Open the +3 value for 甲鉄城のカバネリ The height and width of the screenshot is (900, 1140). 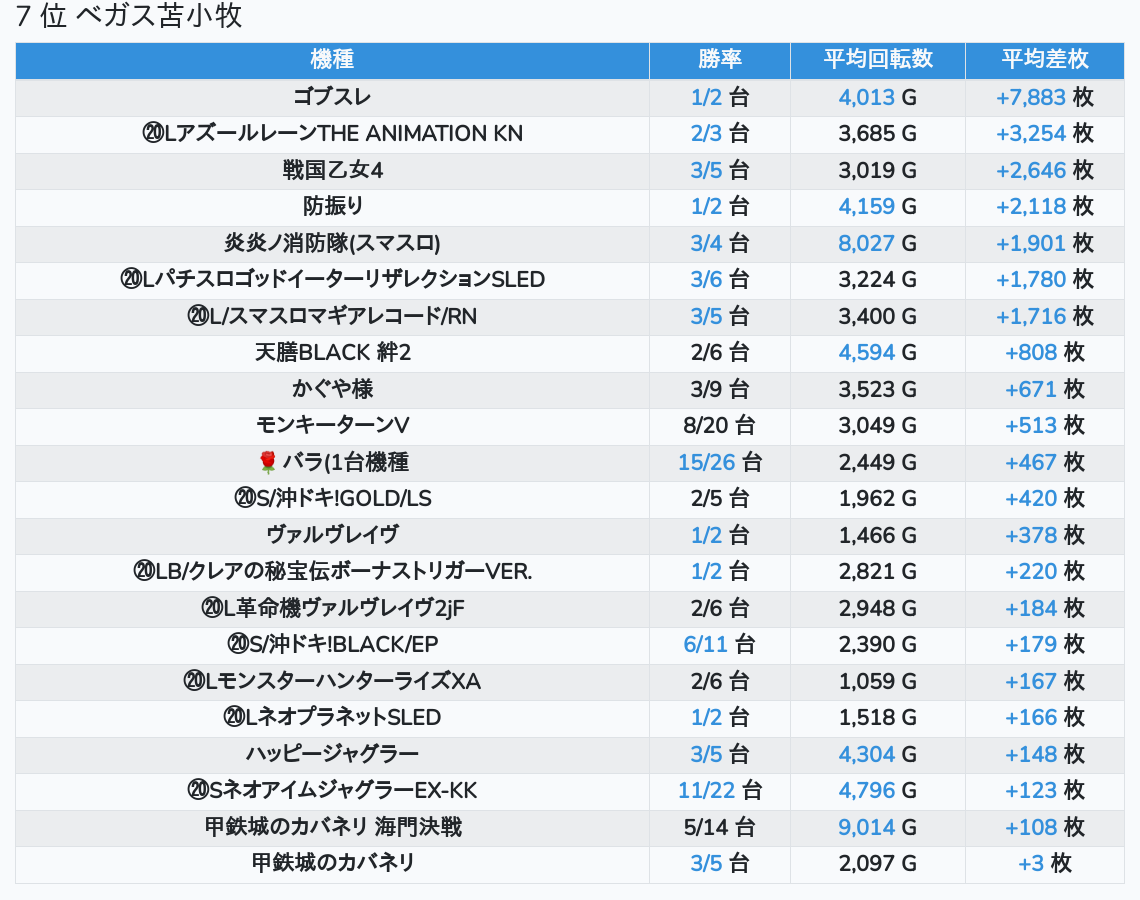[1031, 864]
